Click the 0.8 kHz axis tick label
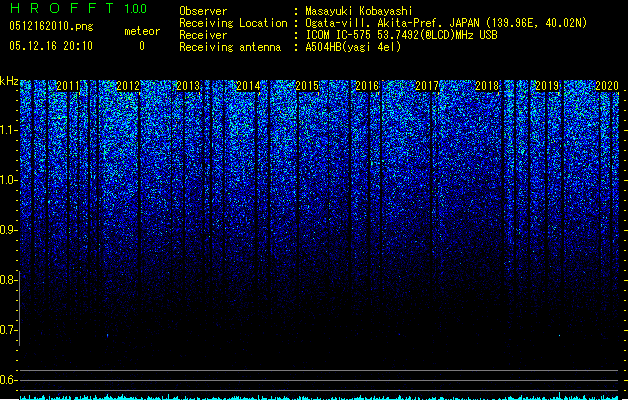The image size is (629, 400). pyautogui.click(x=9, y=280)
